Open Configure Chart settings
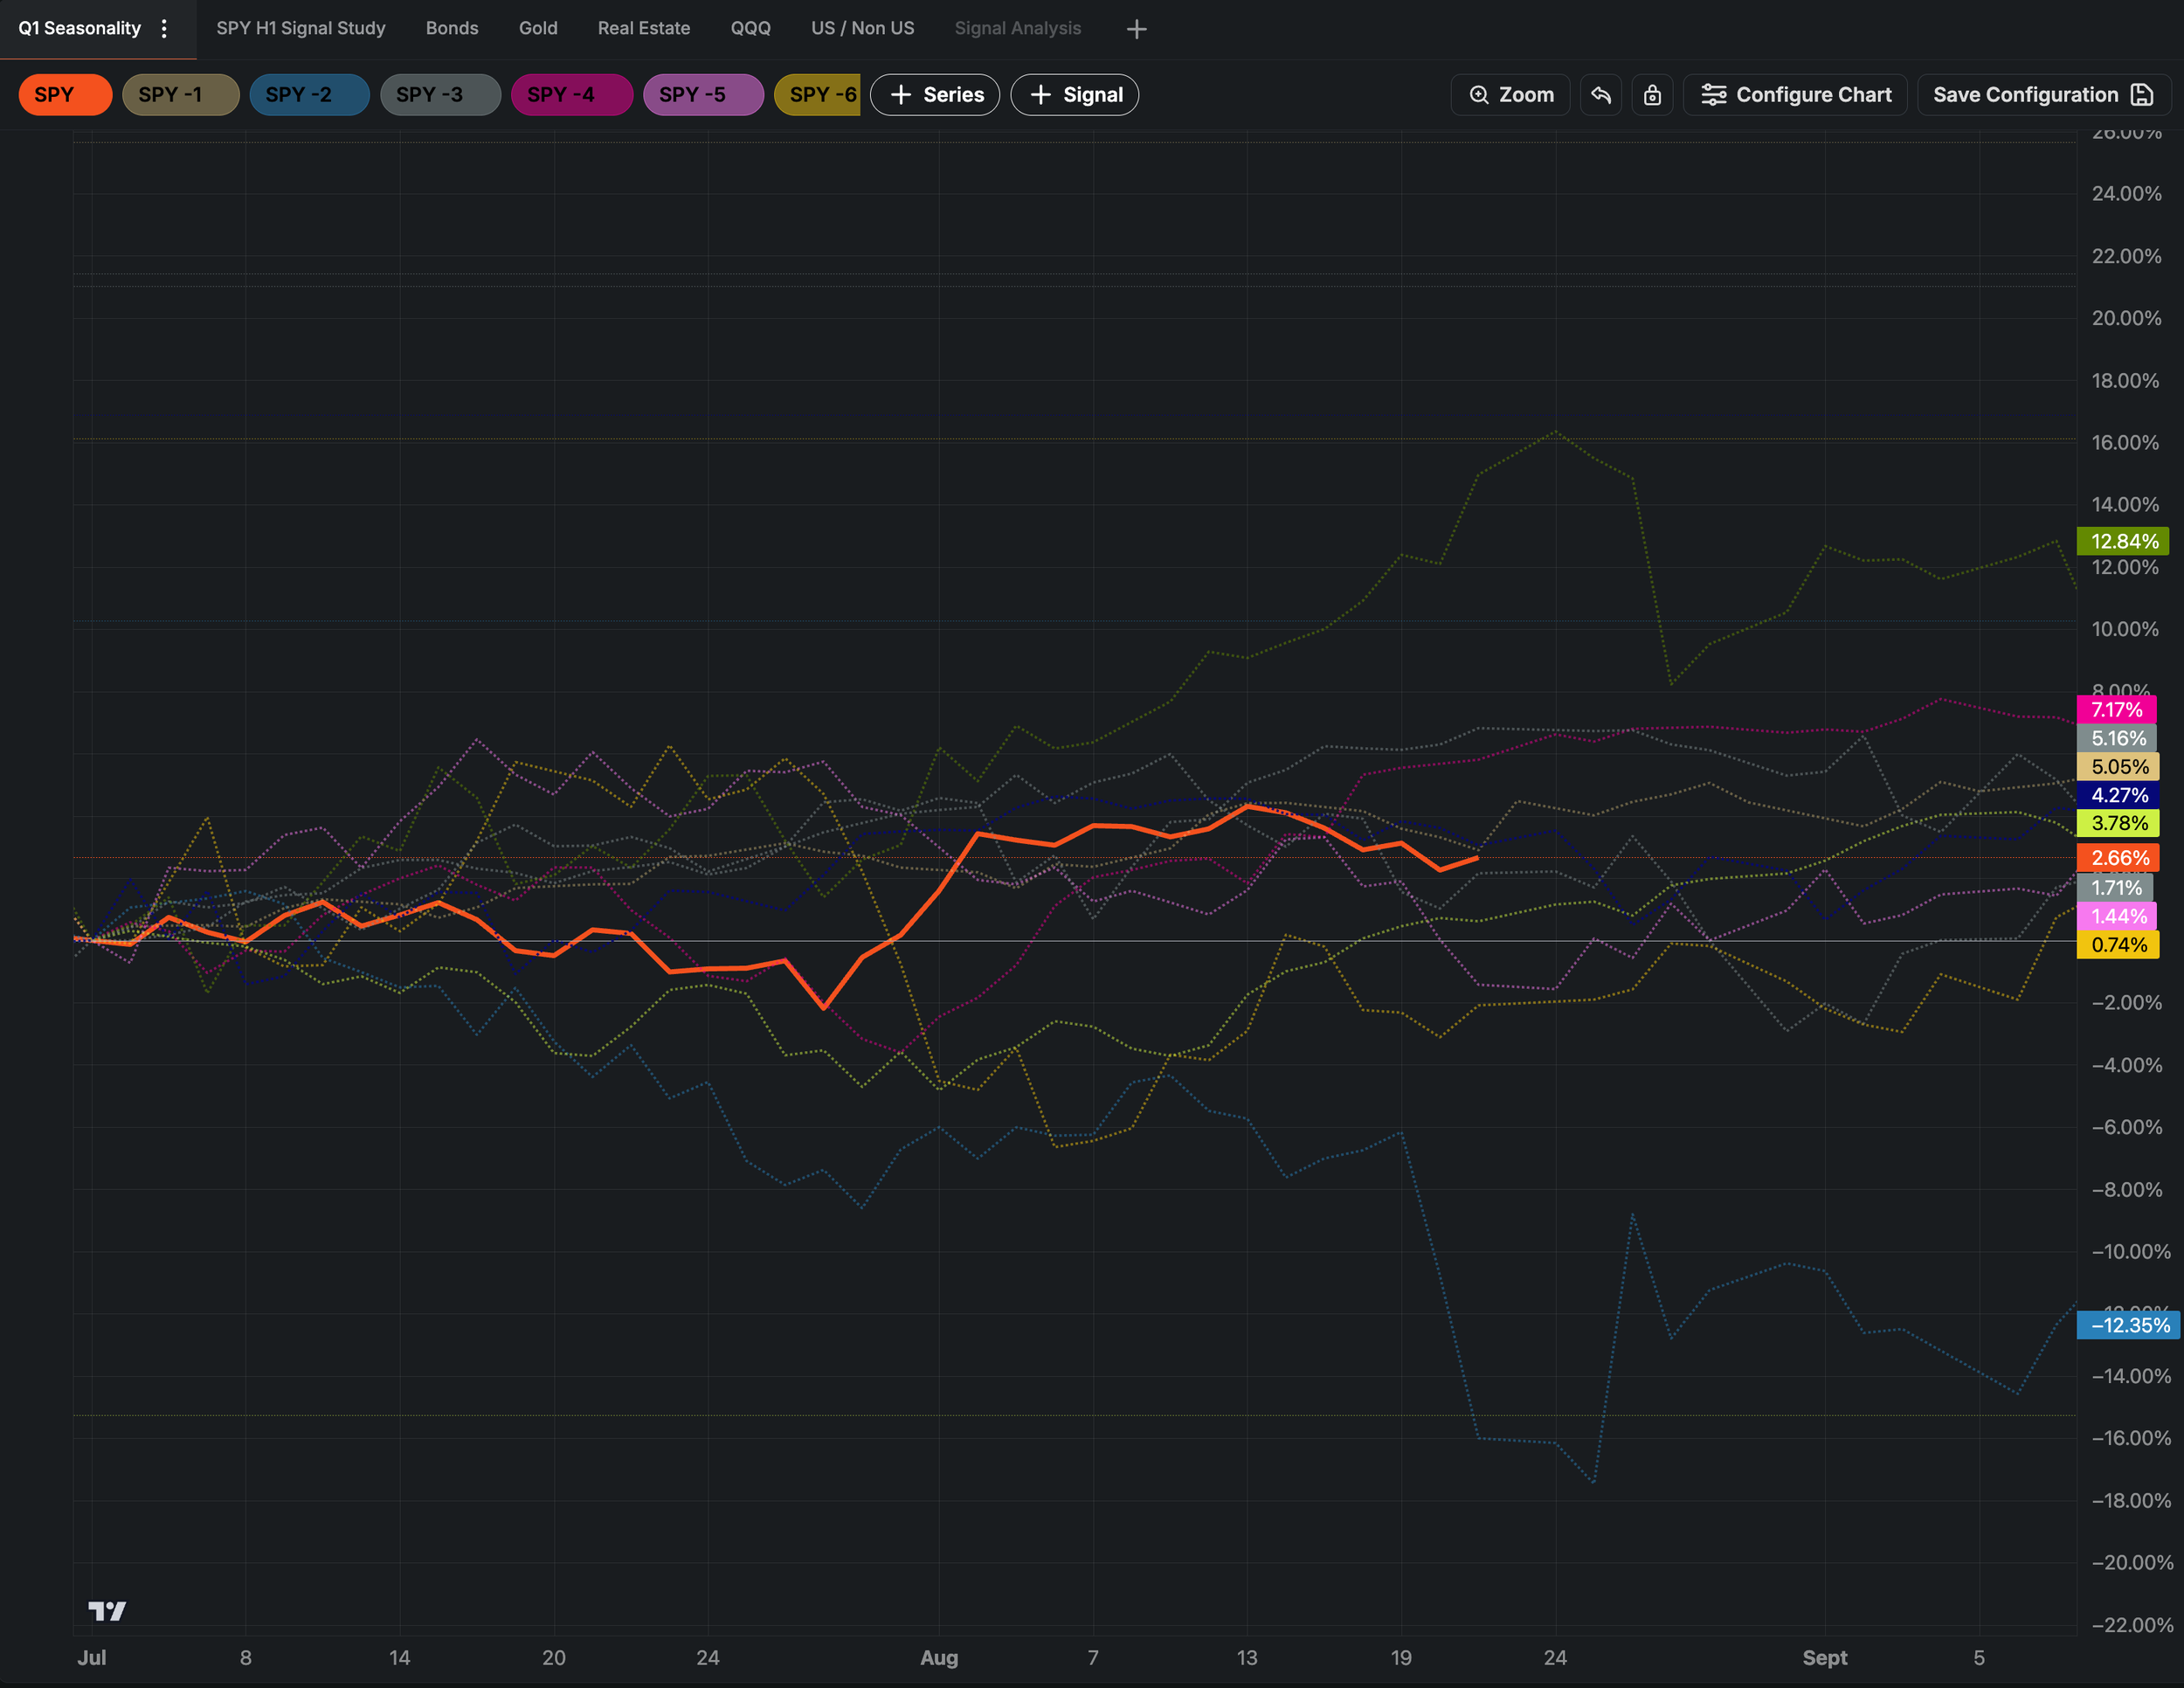Viewport: 2184px width, 1688px height. 1796,95
